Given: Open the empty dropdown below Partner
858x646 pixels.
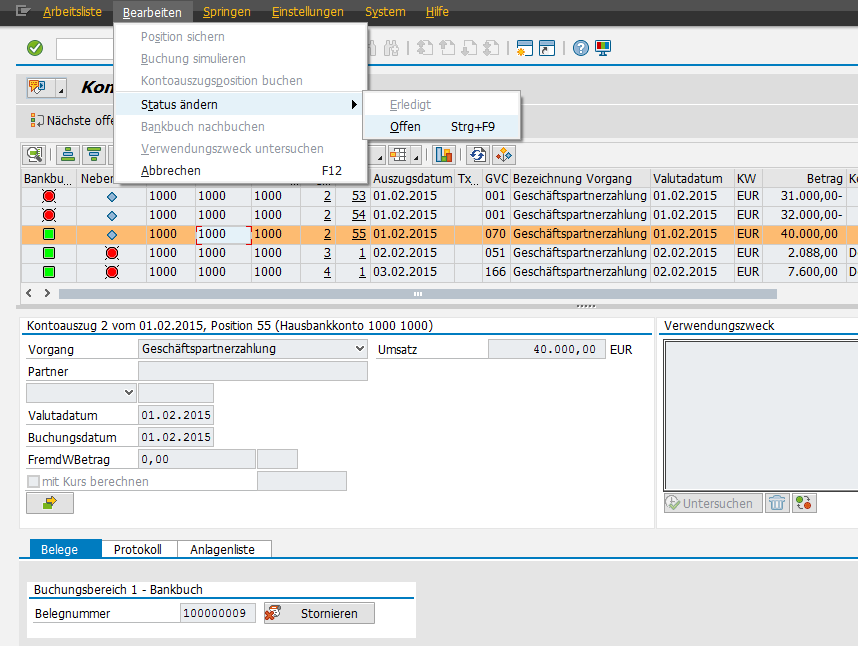Looking at the screenshot, I should point(127,393).
